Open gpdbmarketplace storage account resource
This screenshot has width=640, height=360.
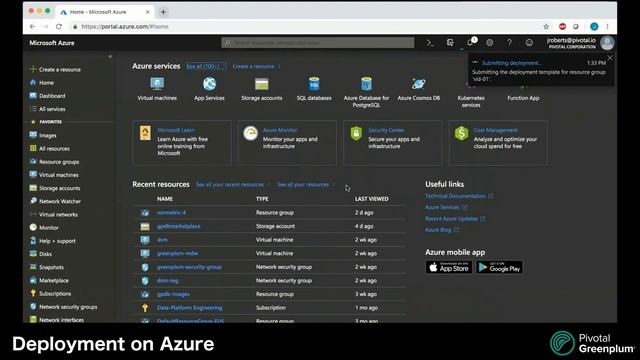coord(178,226)
